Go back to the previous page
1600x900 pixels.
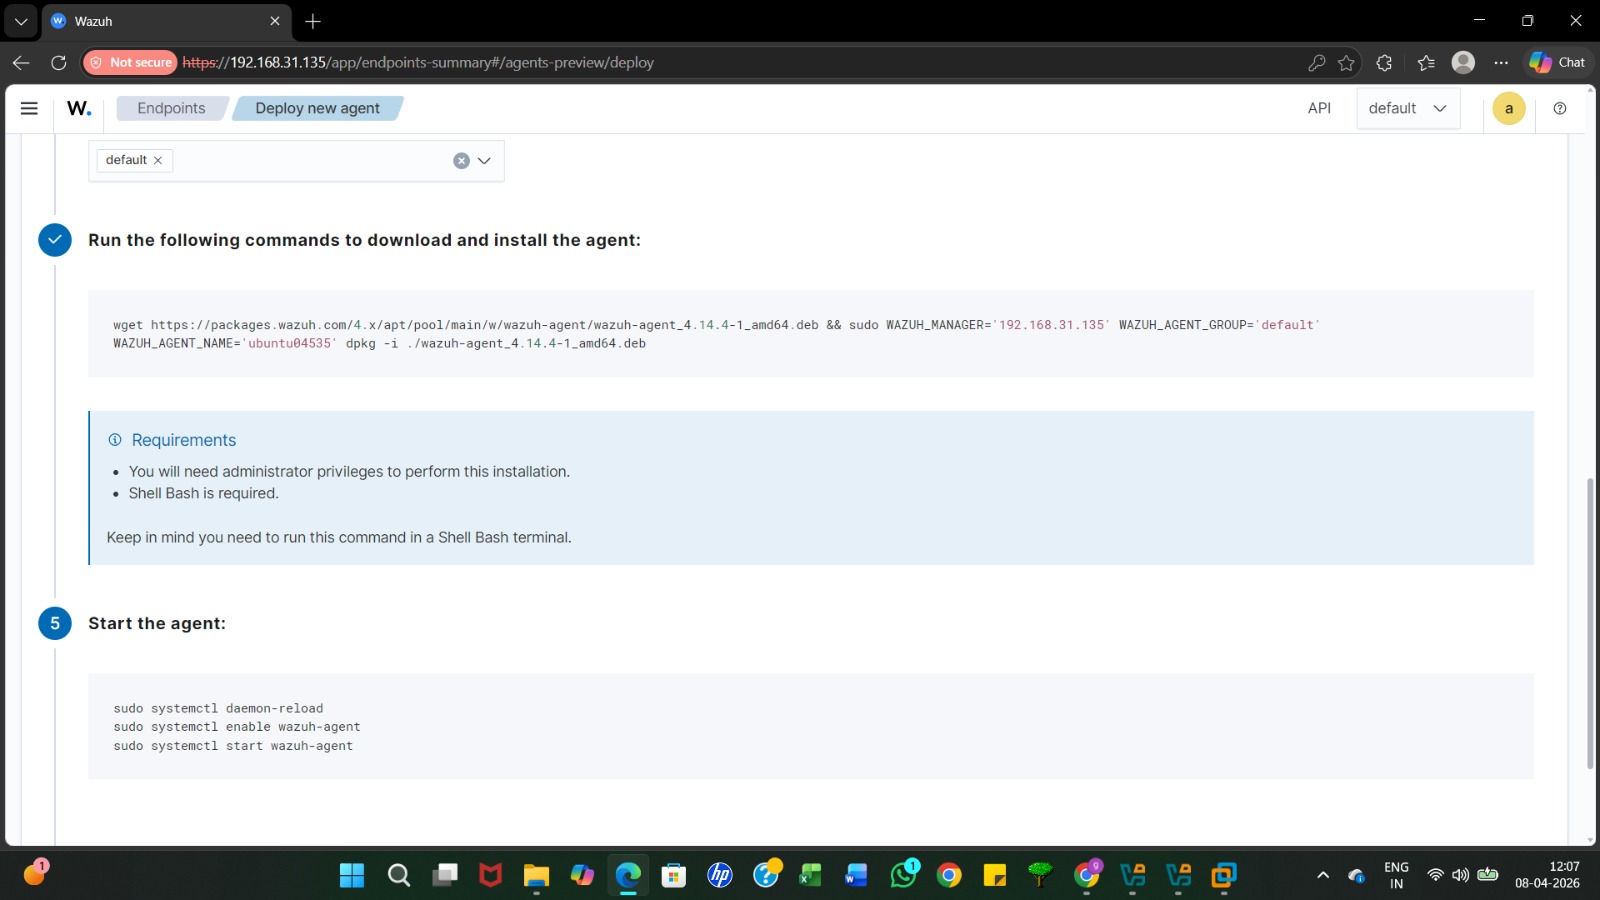click(21, 62)
